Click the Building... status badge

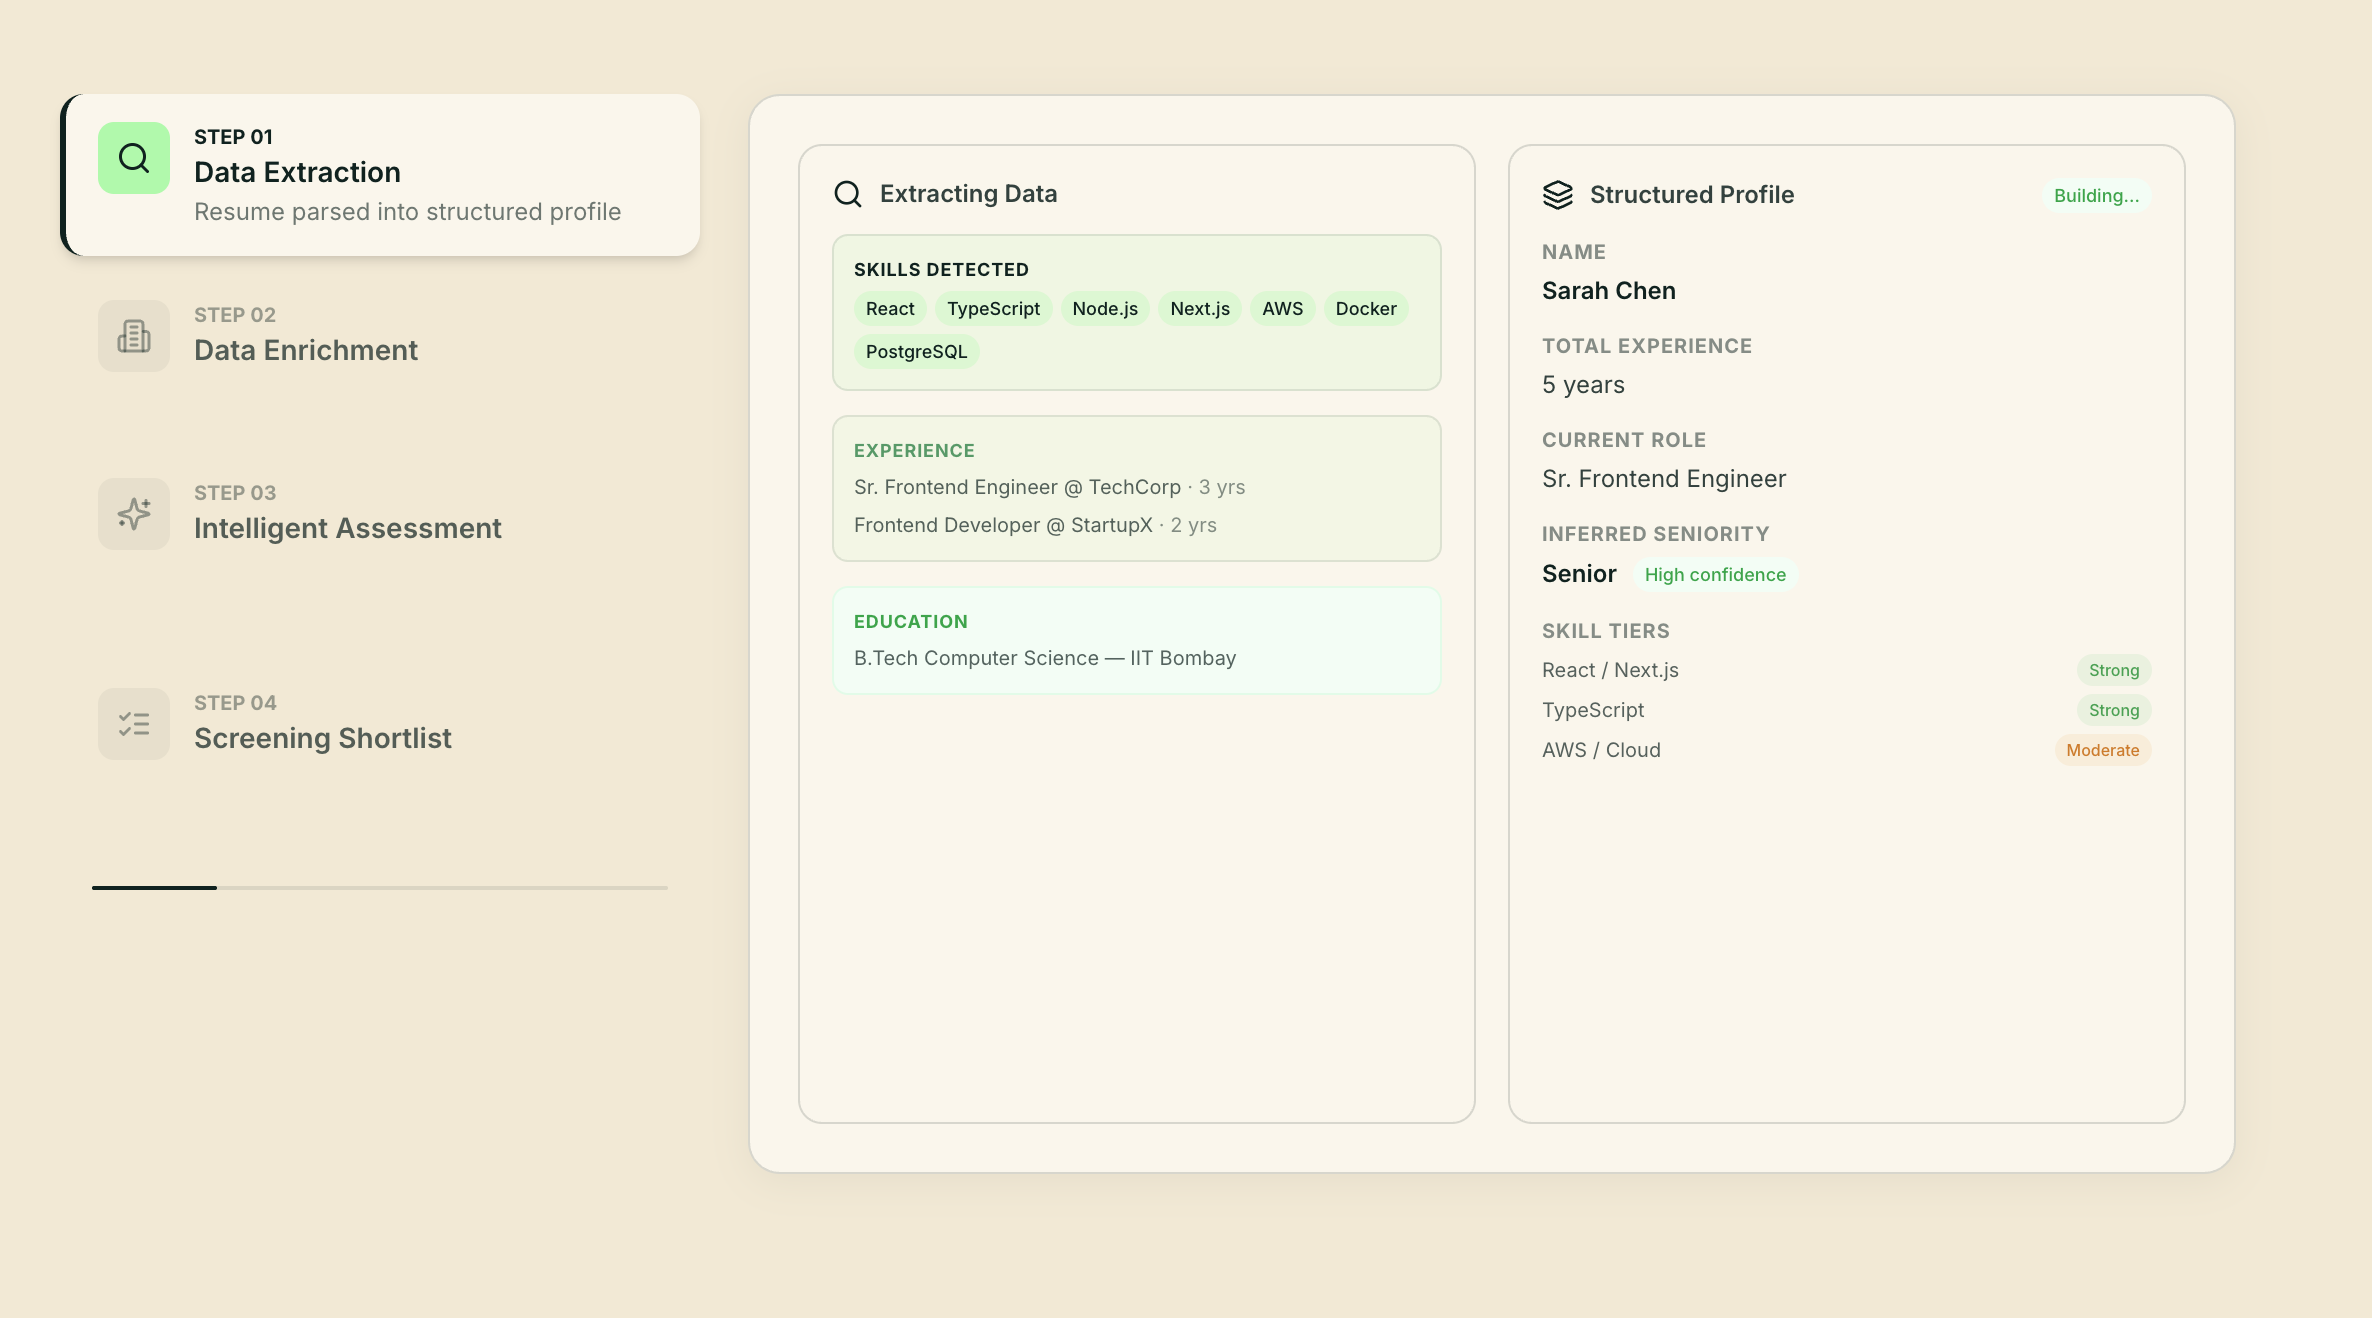pyautogui.click(x=2096, y=196)
